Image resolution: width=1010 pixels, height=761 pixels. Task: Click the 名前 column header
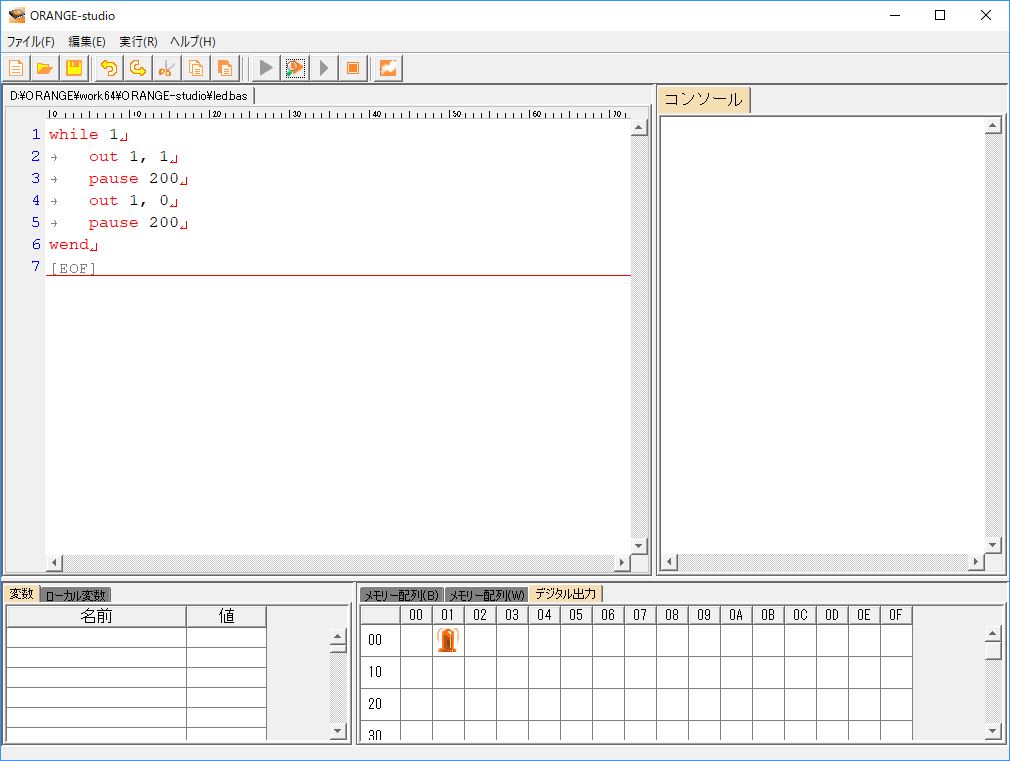click(97, 616)
